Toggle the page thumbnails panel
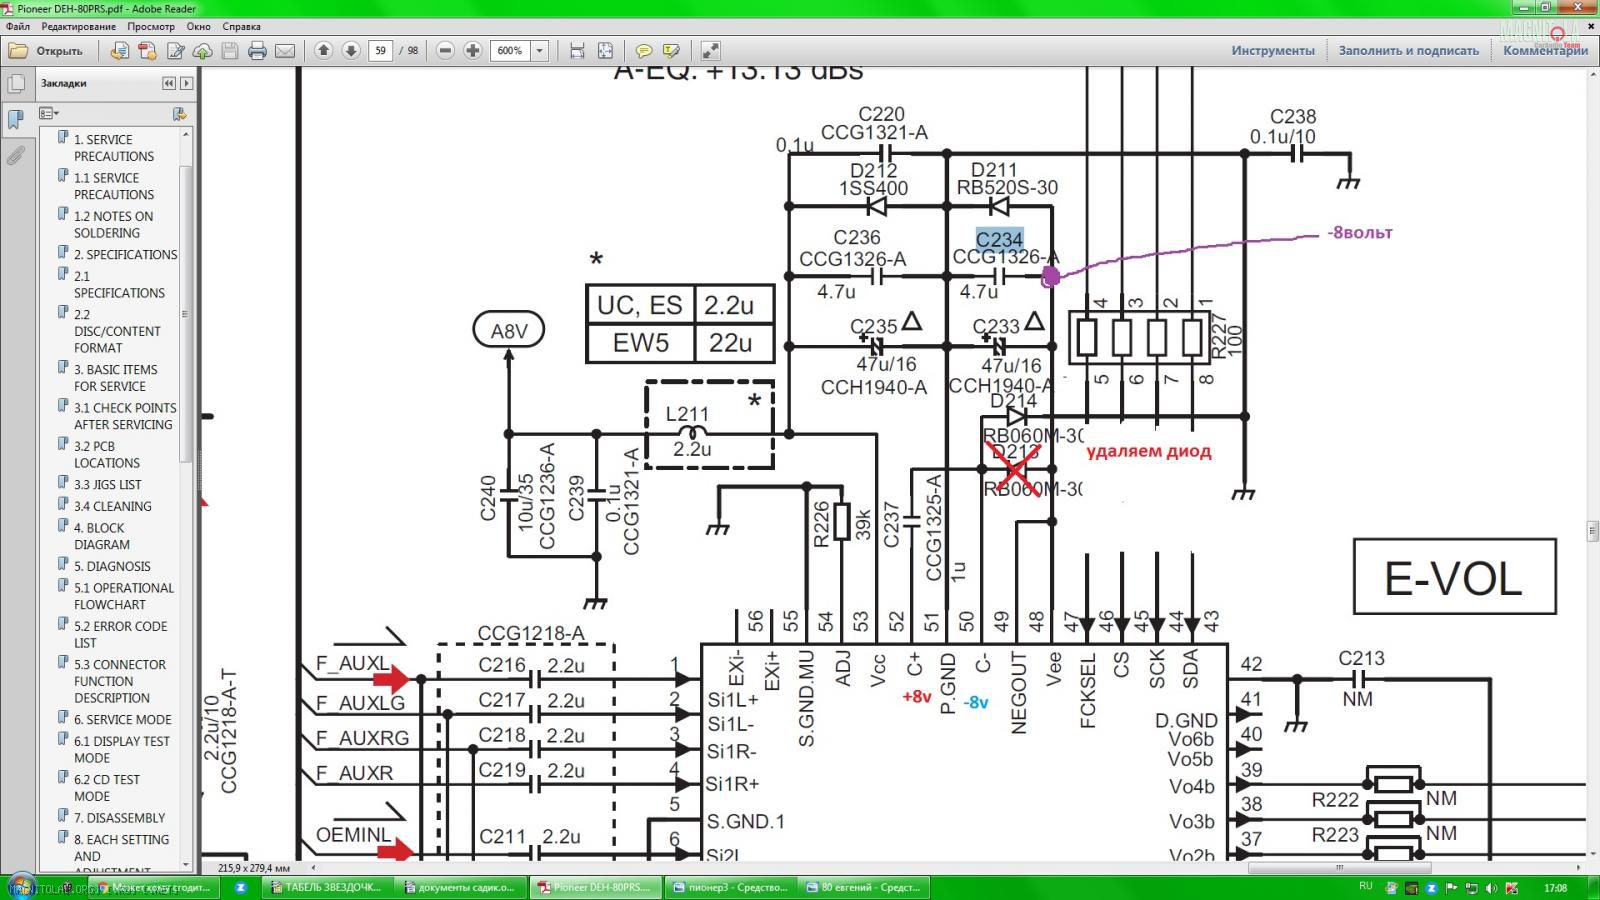This screenshot has width=1600, height=900. pyautogui.click(x=16, y=84)
